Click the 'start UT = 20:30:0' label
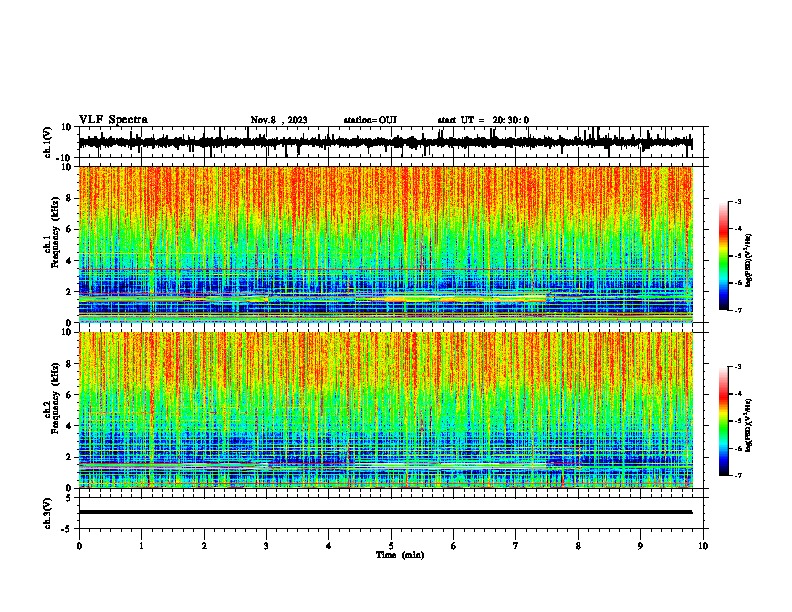Image resolution: width=792 pixels, height=612 pixels. click(483, 120)
